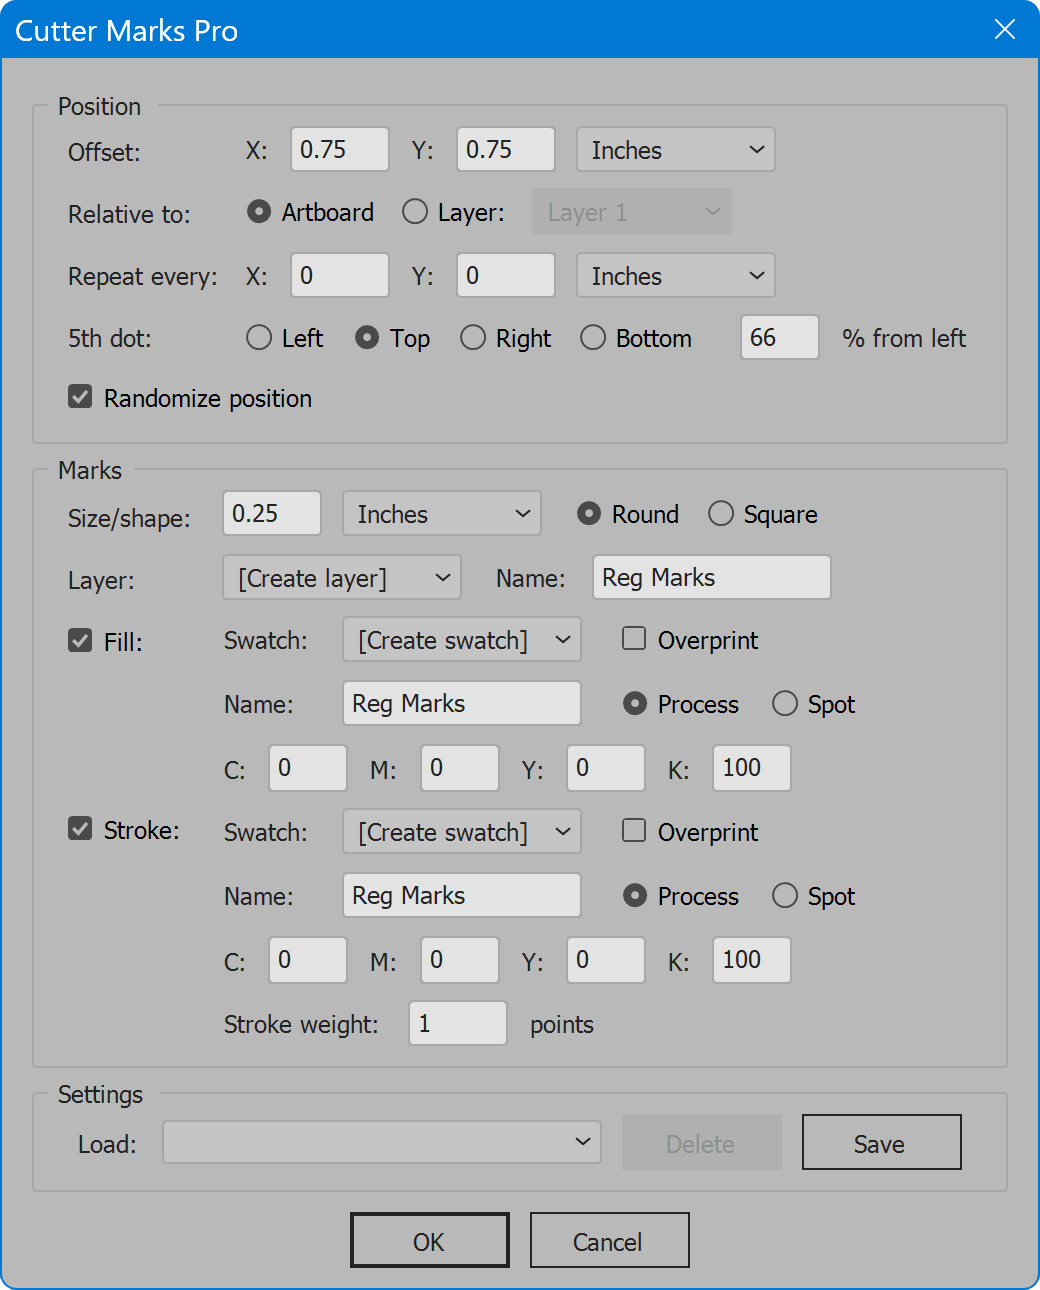Click the Save settings button
The height and width of the screenshot is (1290, 1040).
(882, 1142)
